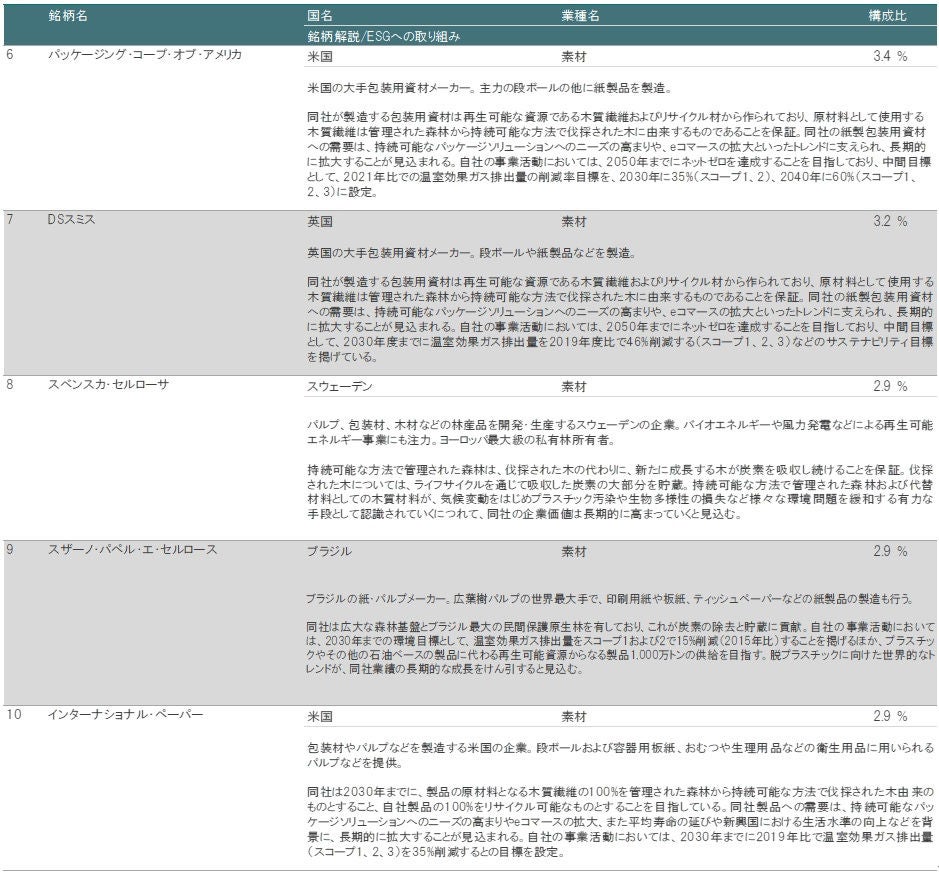939x873 pixels.
Task: Click the 国名 column header
Action: tap(320, 17)
